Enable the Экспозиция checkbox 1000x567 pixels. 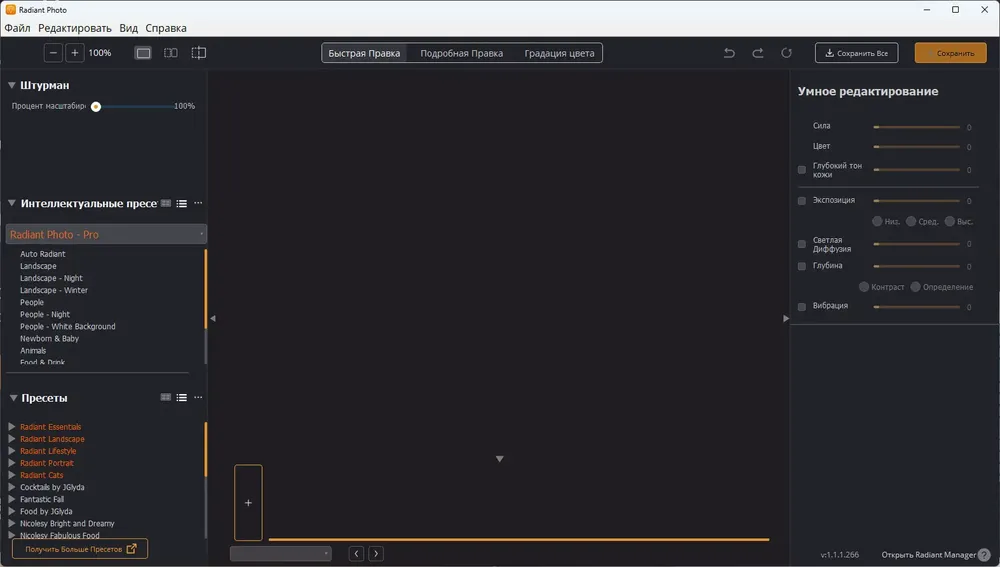pos(802,201)
